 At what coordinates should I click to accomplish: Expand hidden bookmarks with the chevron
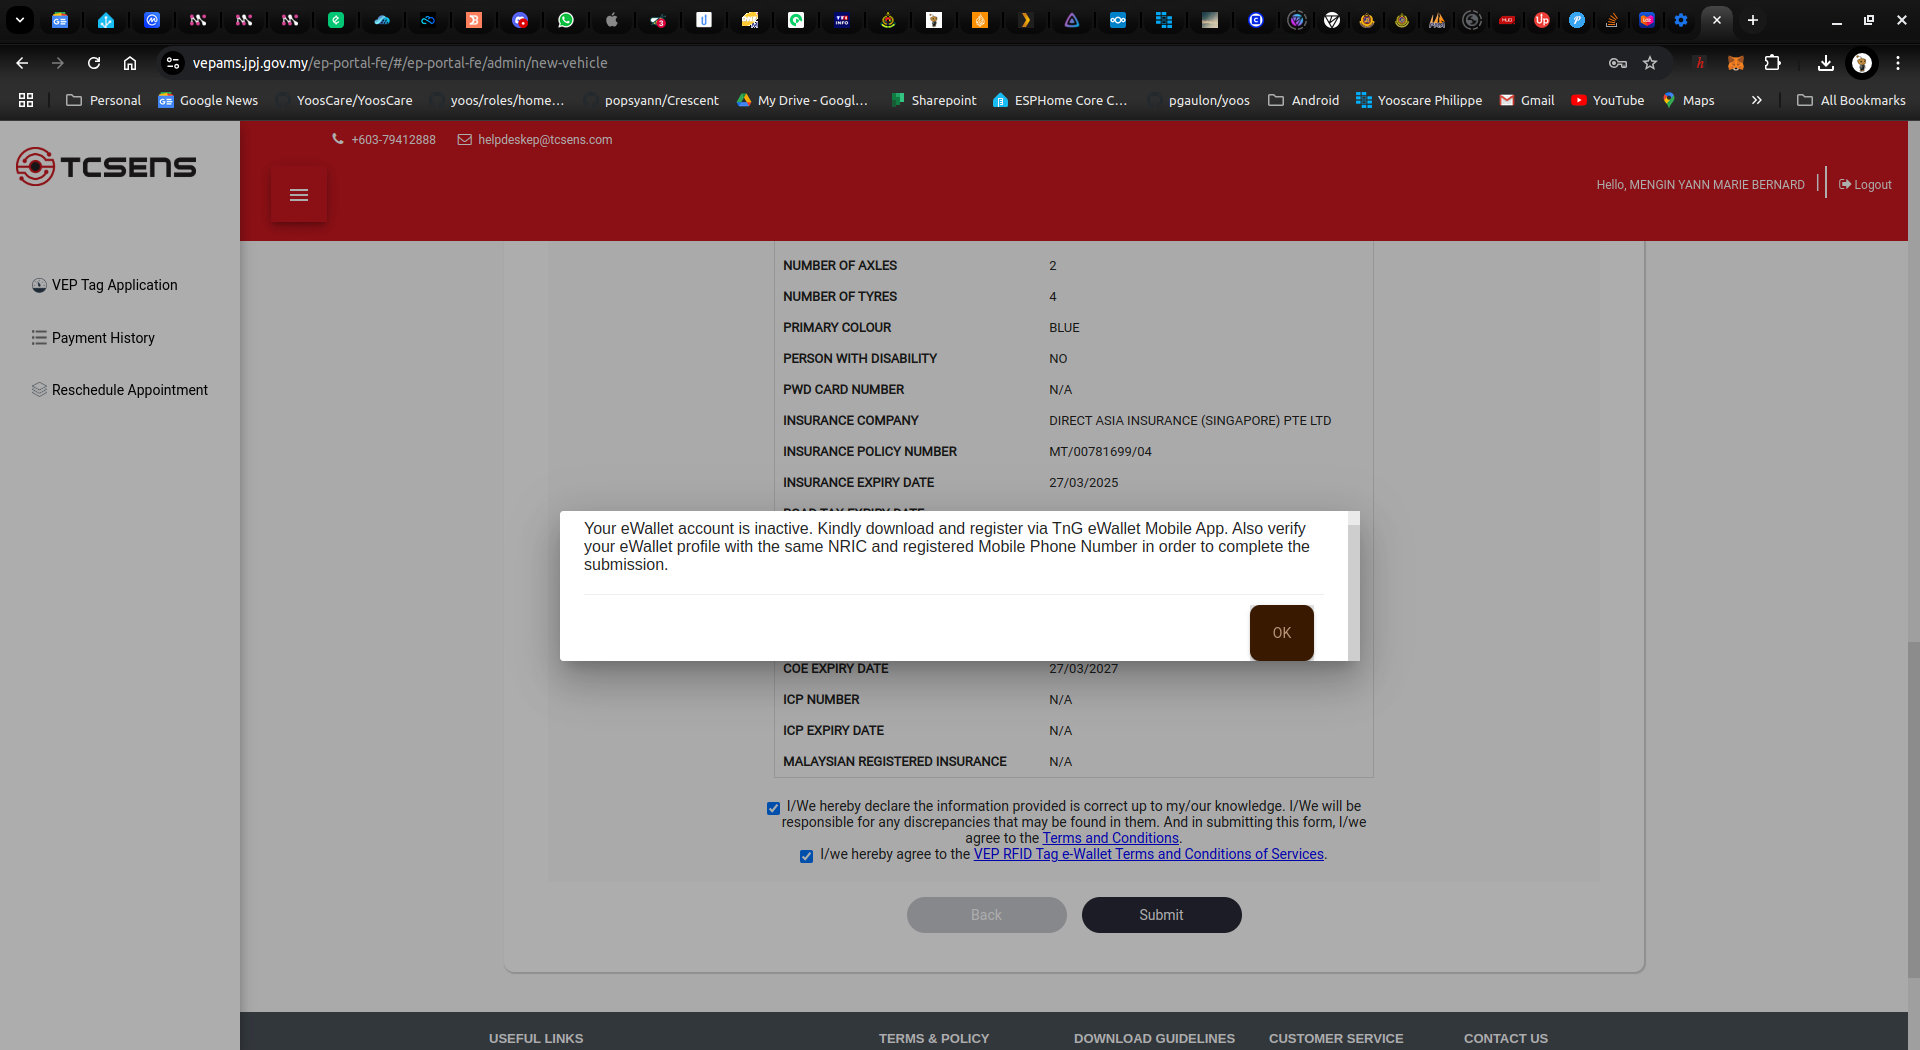click(x=1757, y=100)
